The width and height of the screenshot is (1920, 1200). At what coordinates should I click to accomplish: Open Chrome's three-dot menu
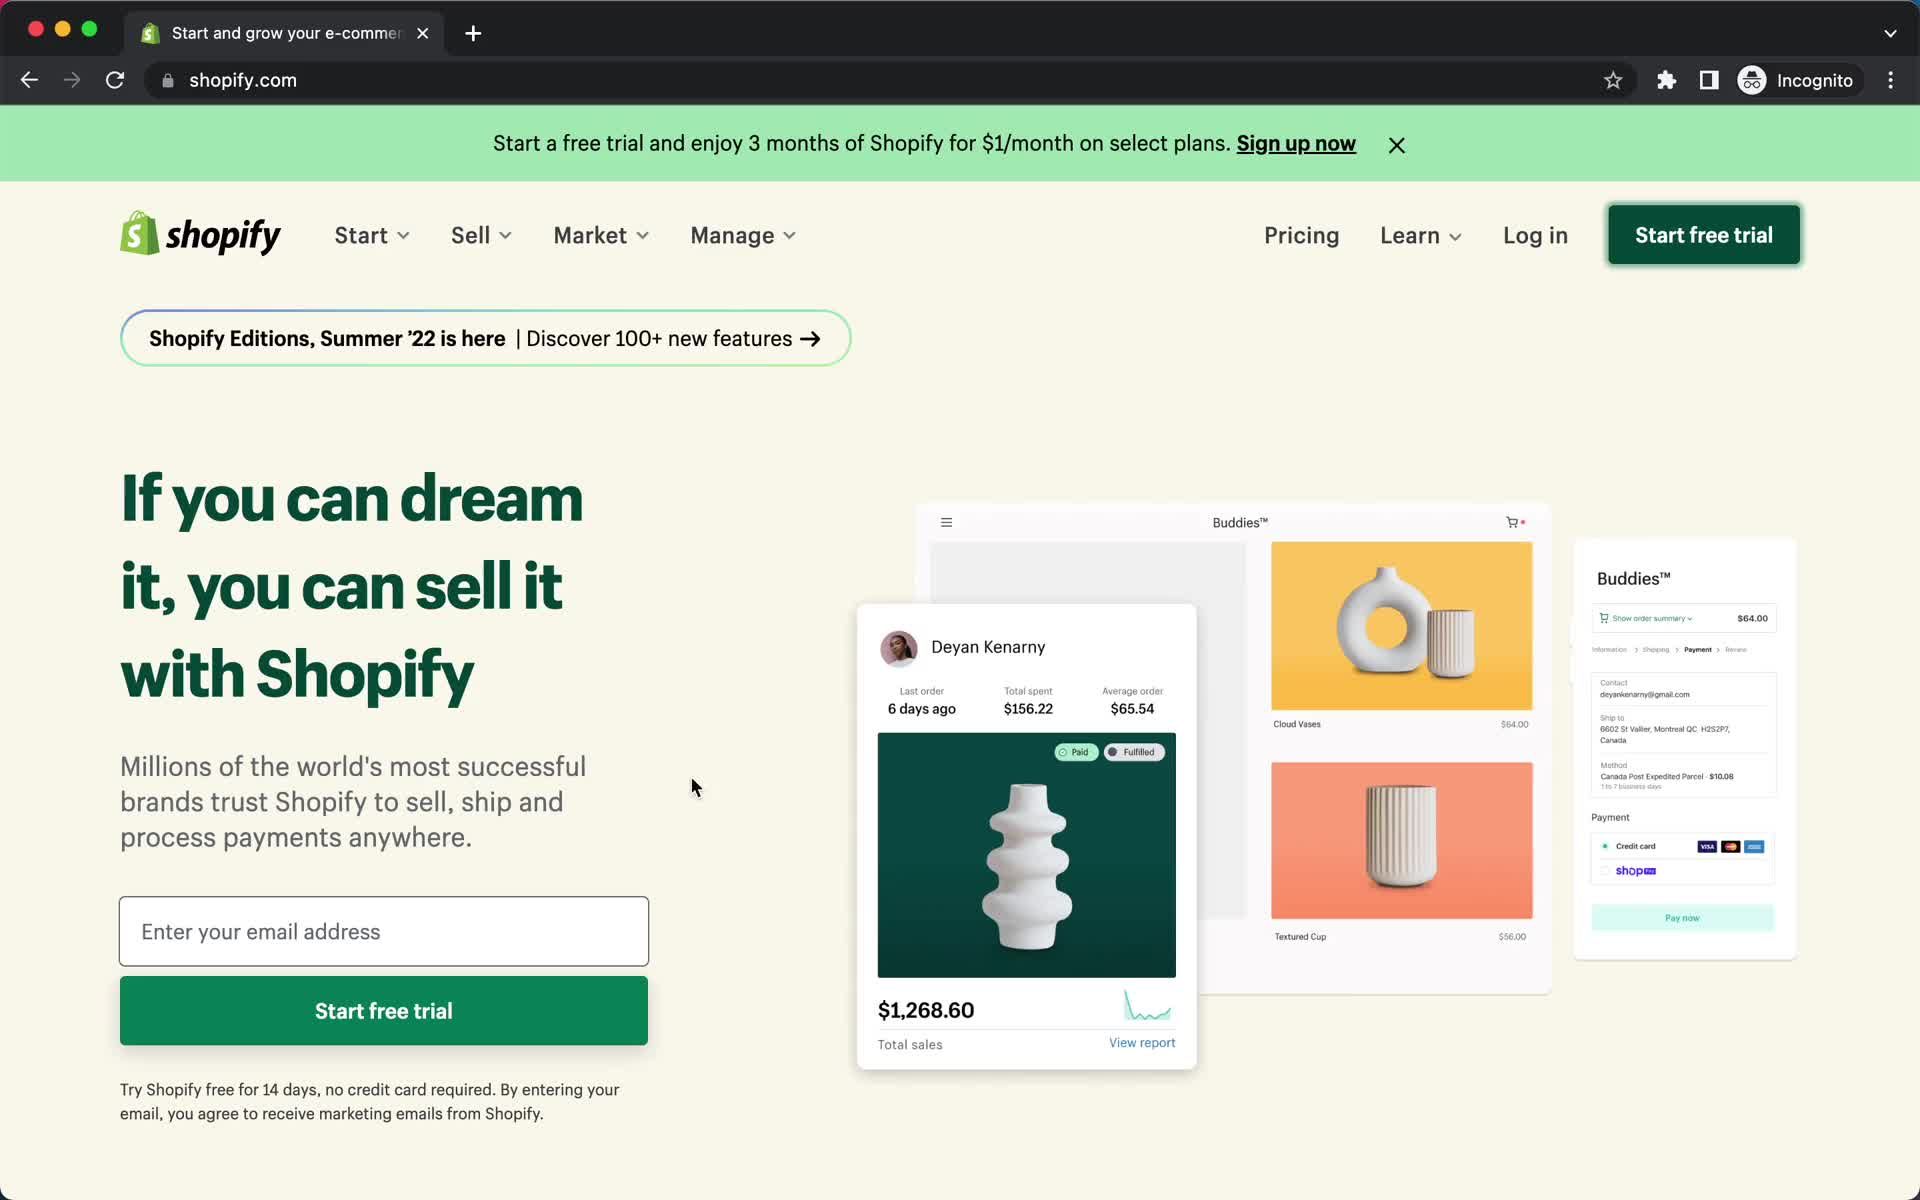tap(1890, 80)
